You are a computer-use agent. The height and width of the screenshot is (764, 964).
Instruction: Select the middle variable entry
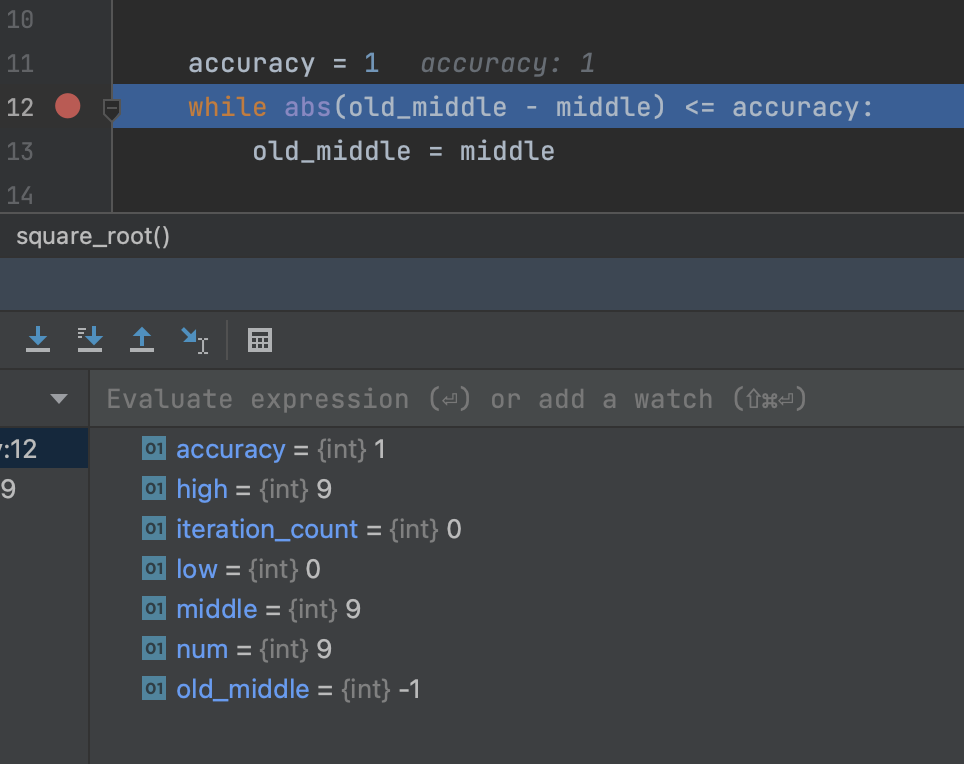click(217, 609)
